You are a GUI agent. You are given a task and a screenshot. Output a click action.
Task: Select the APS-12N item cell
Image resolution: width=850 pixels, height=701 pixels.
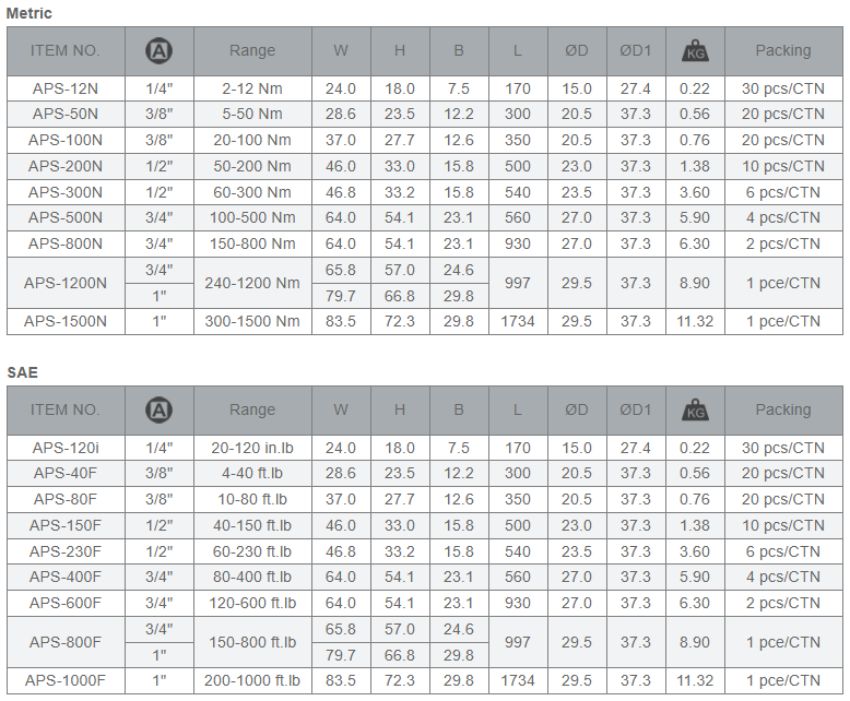point(65,88)
